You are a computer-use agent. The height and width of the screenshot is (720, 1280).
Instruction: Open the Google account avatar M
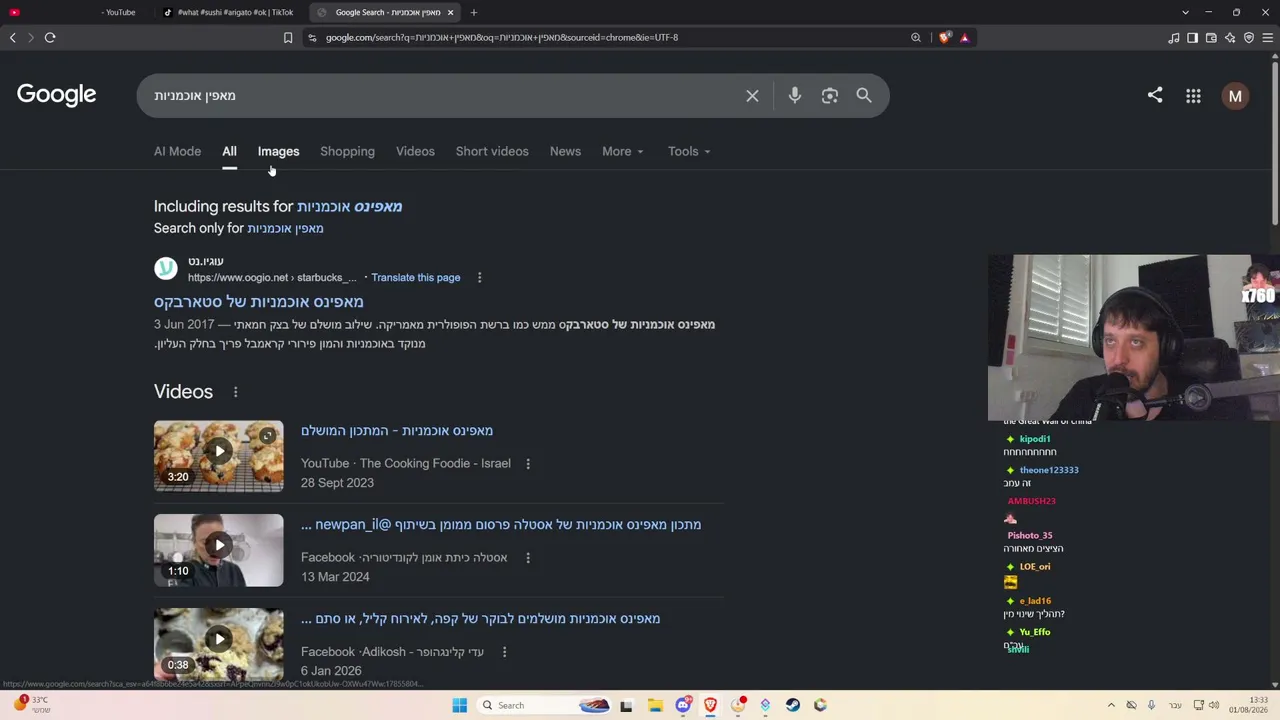tap(1235, 96)
